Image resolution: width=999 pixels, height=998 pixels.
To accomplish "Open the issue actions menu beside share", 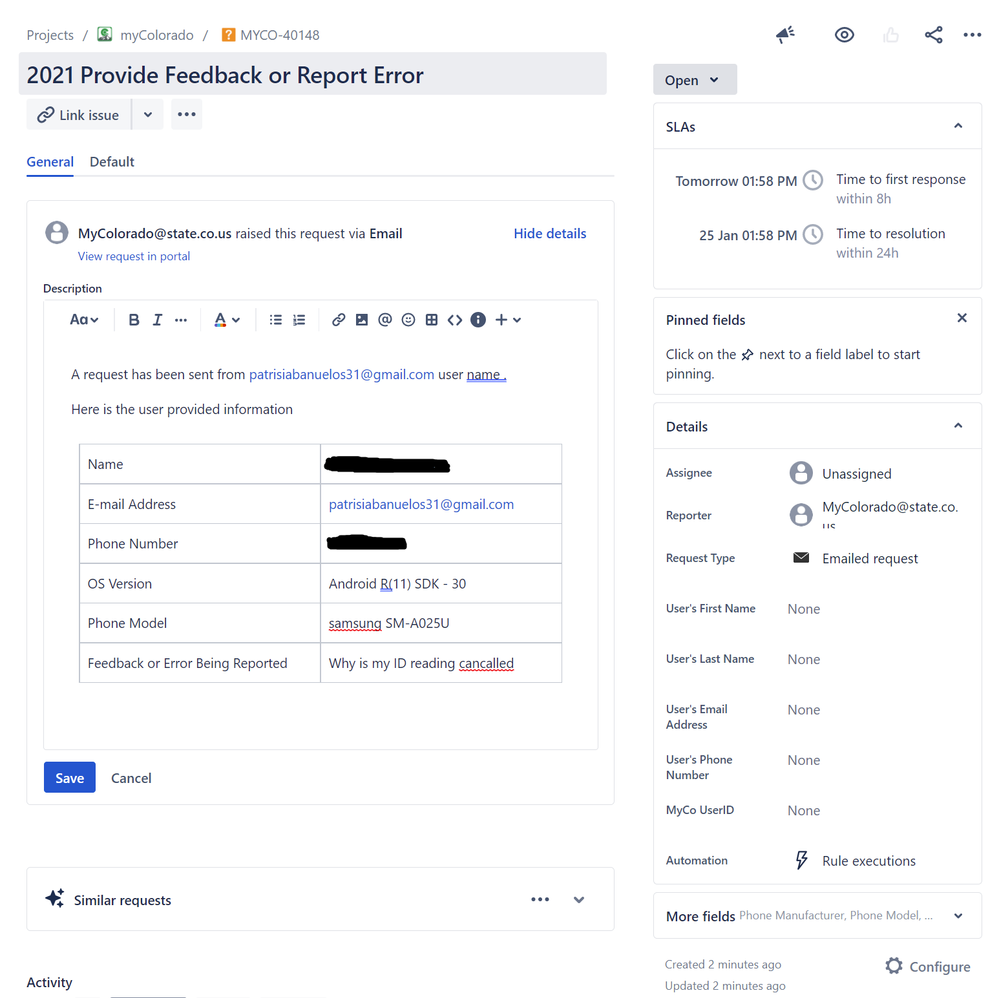I will tap(973, 34).
